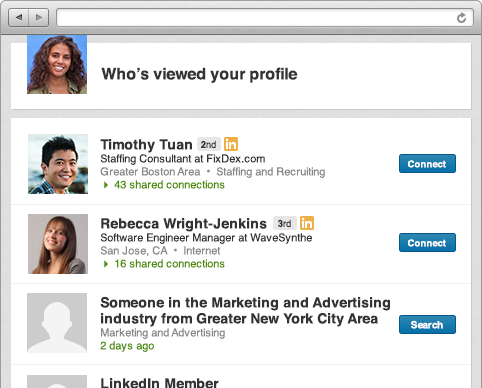Click 'San Jose, CA' location text

coord(134,251)
